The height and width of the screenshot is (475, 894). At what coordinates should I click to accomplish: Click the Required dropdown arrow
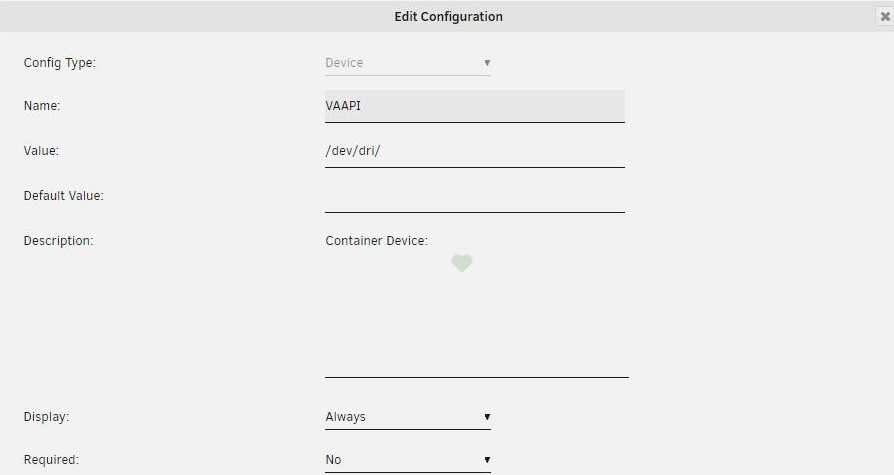click(x=487, y=460)
